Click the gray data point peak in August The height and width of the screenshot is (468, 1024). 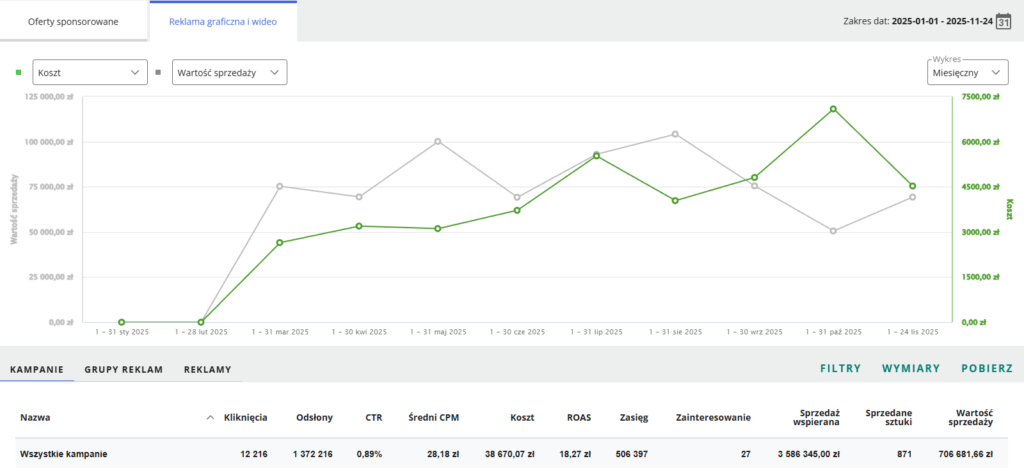point(675,134)
